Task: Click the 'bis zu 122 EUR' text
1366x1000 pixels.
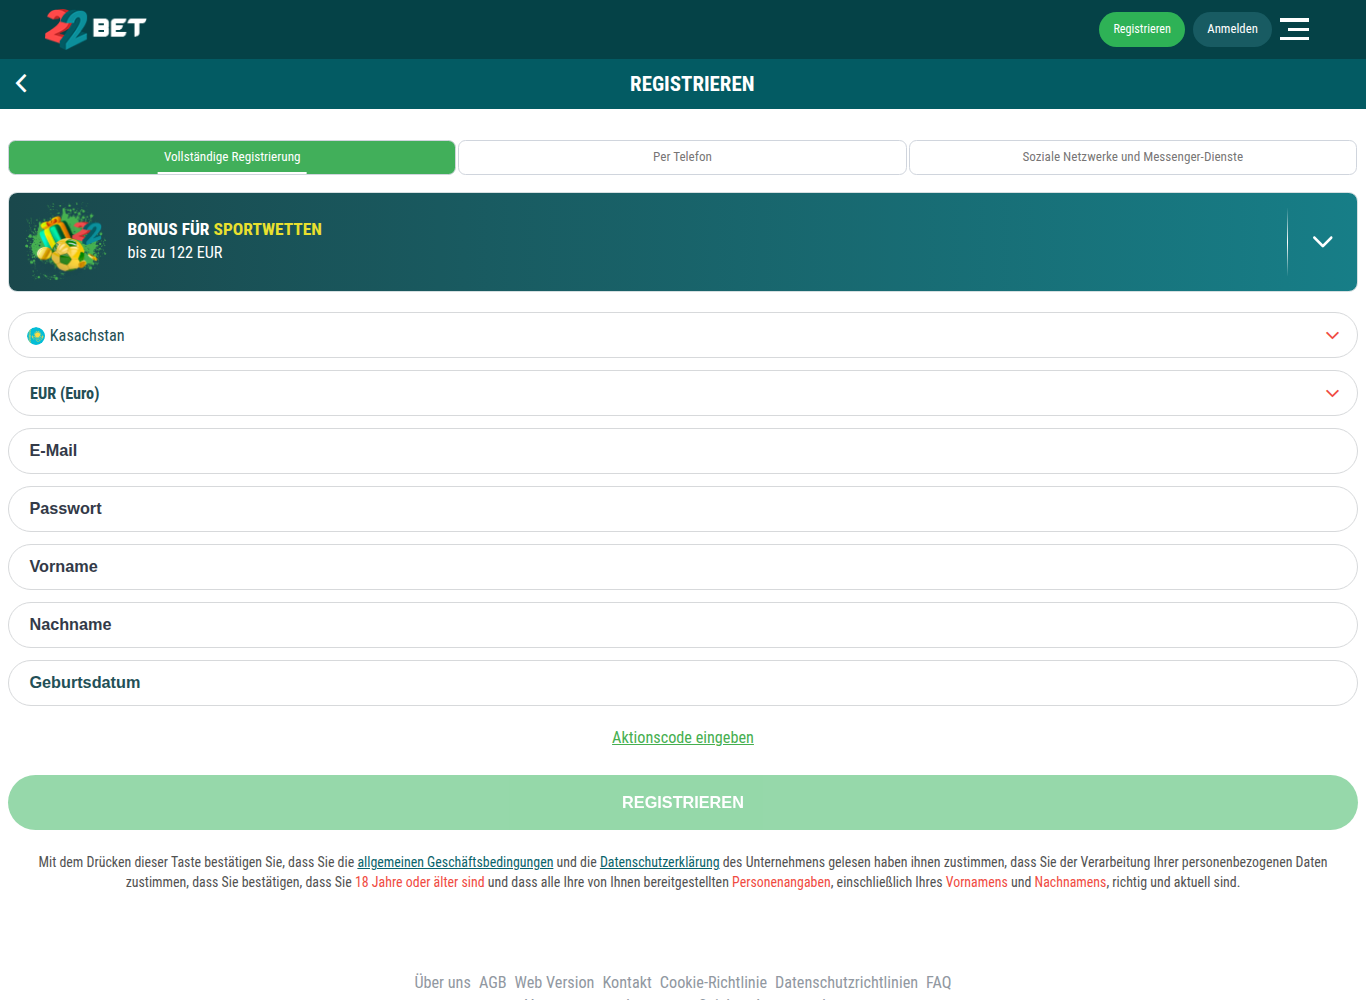Action: (175, 253)
